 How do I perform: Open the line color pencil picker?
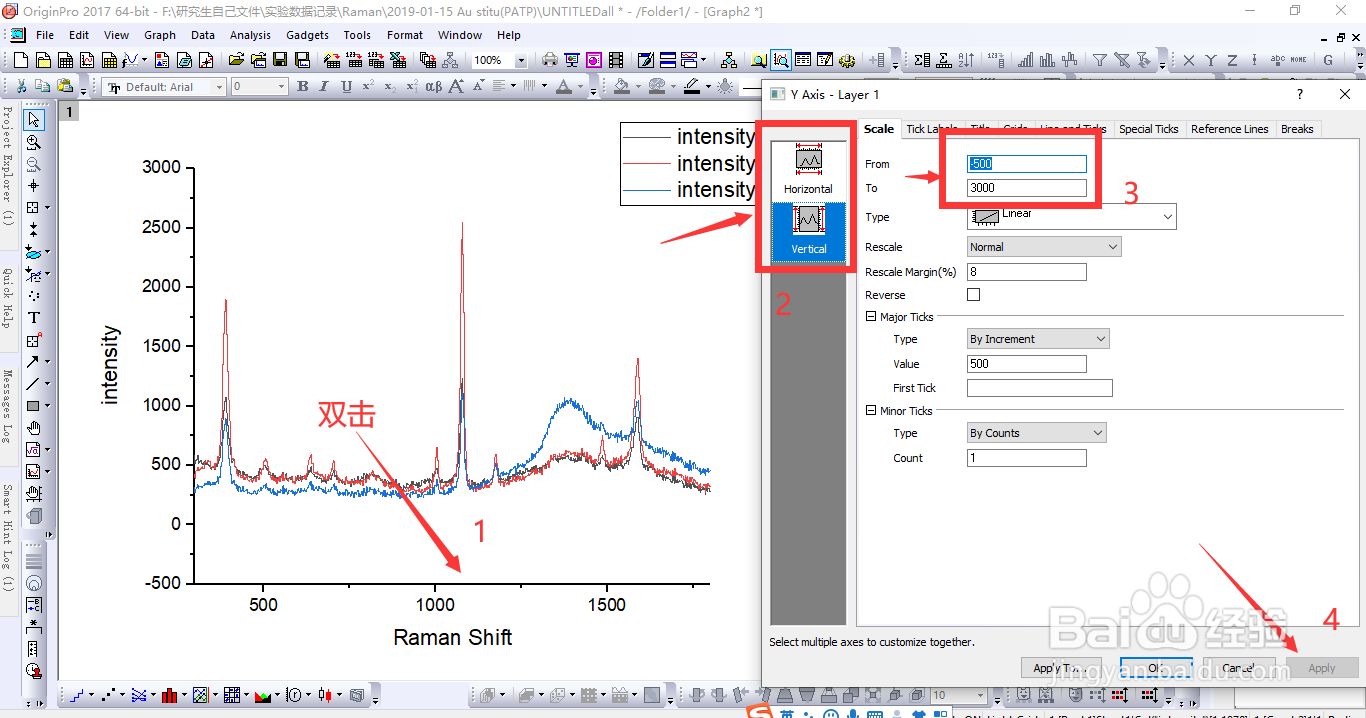692,87
